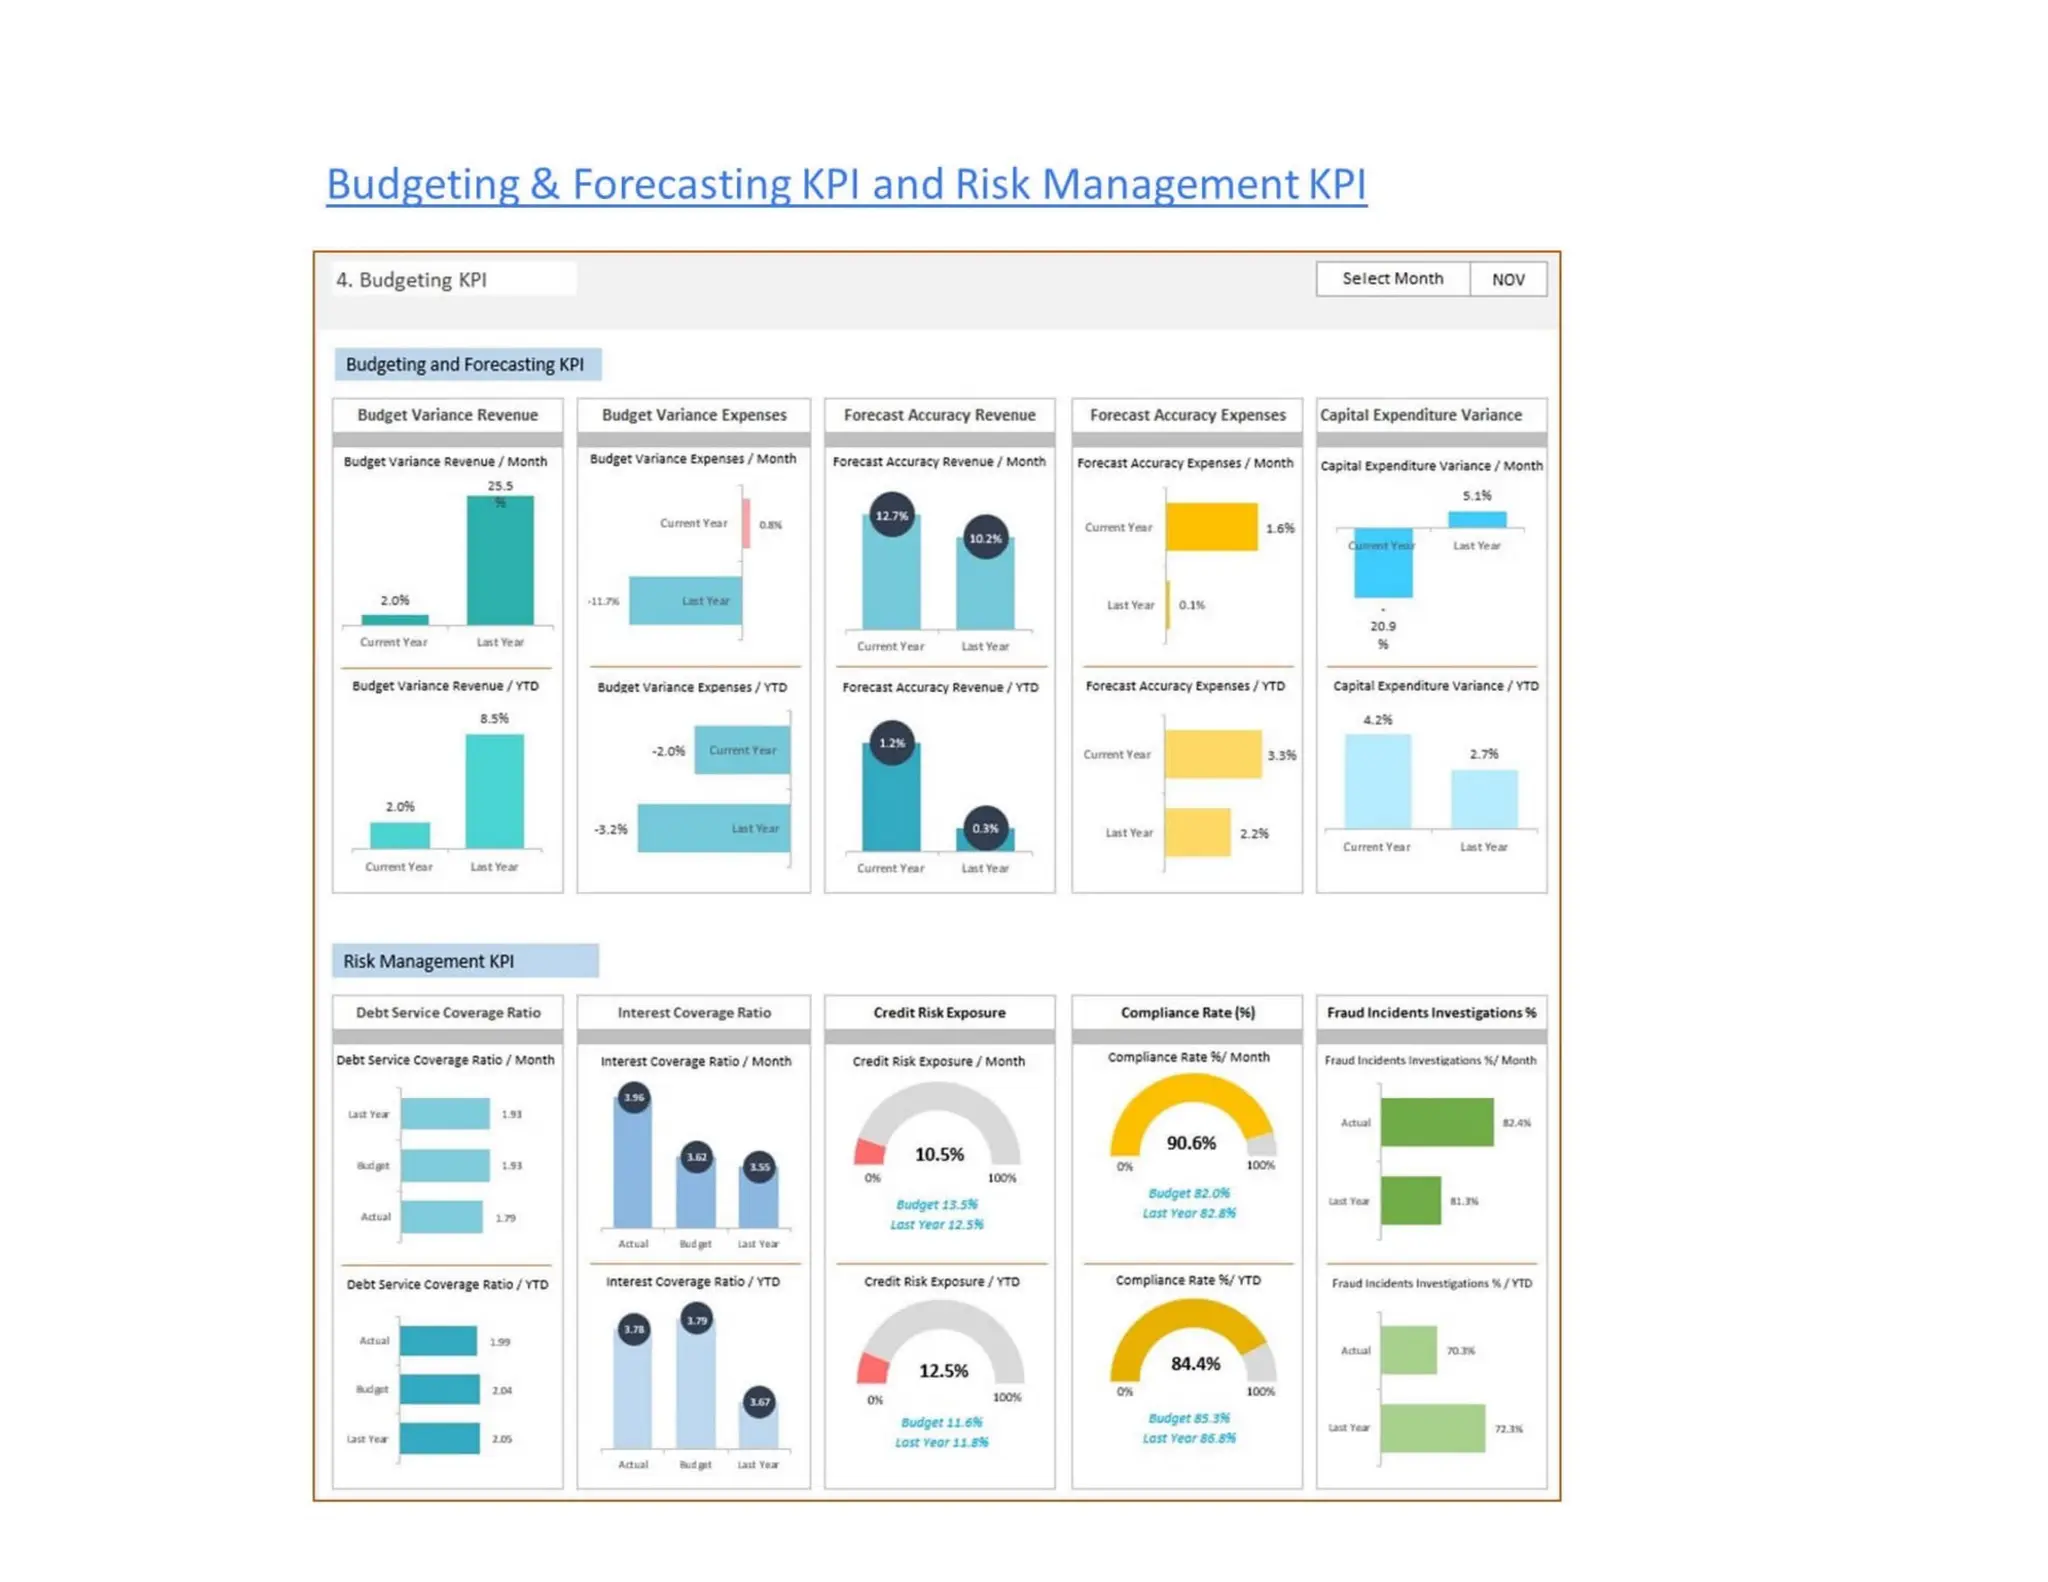Click the 10.2% forecast accuracy revenue marker

click(x=985, y=538)
